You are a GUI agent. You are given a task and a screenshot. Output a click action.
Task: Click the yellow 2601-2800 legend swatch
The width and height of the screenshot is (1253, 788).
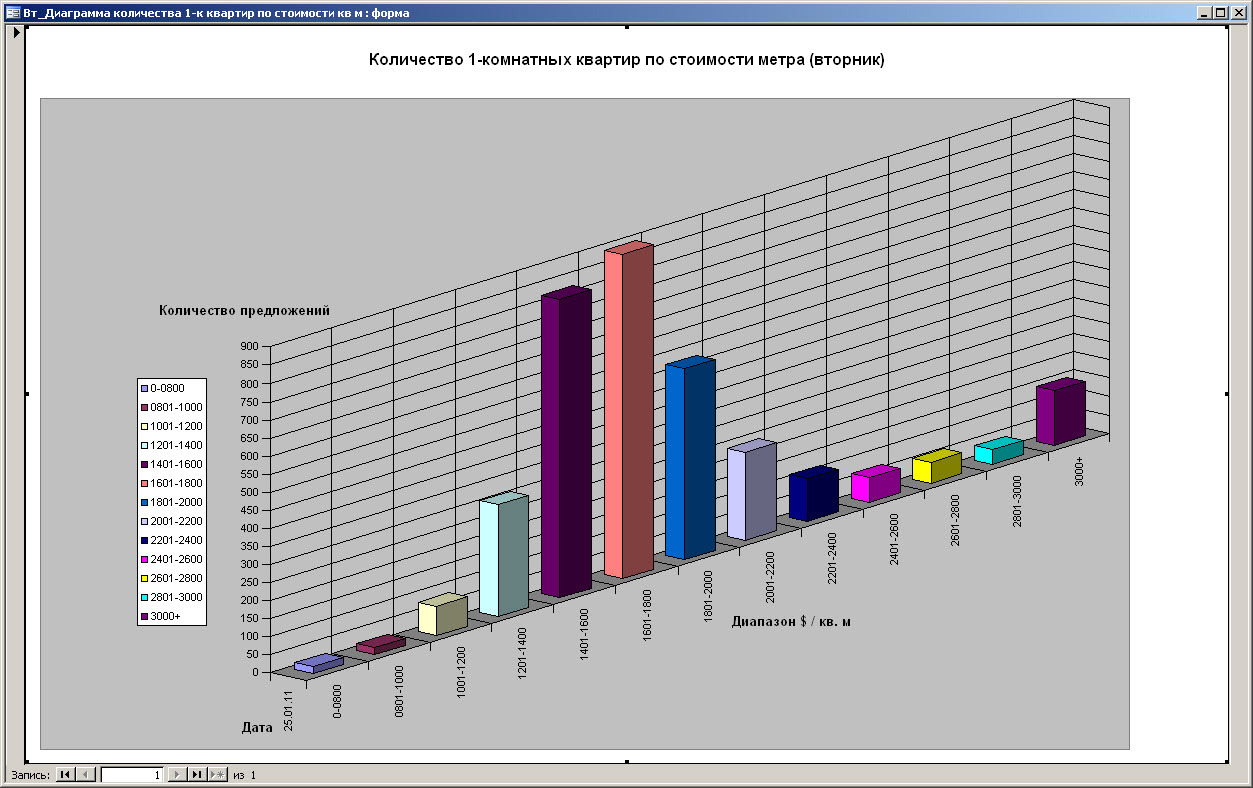point(145,579)
